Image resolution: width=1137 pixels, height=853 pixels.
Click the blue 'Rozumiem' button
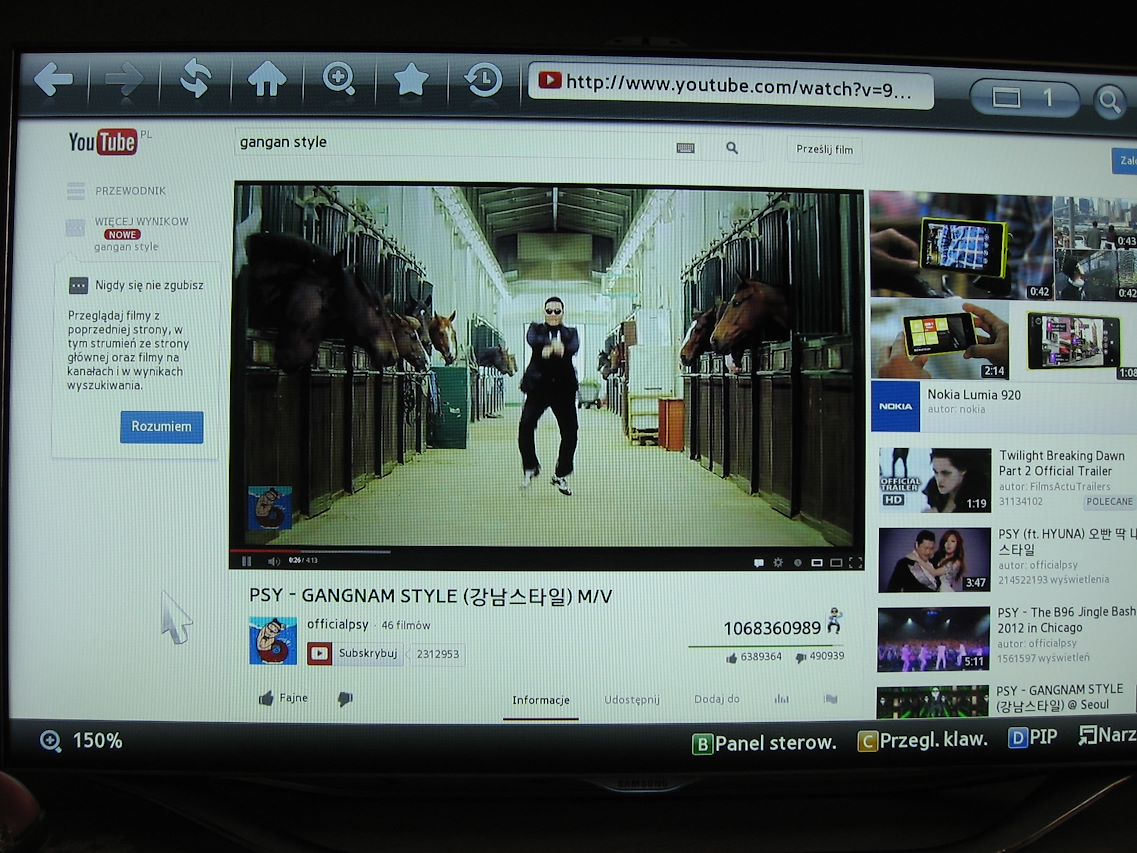point(162,426)
